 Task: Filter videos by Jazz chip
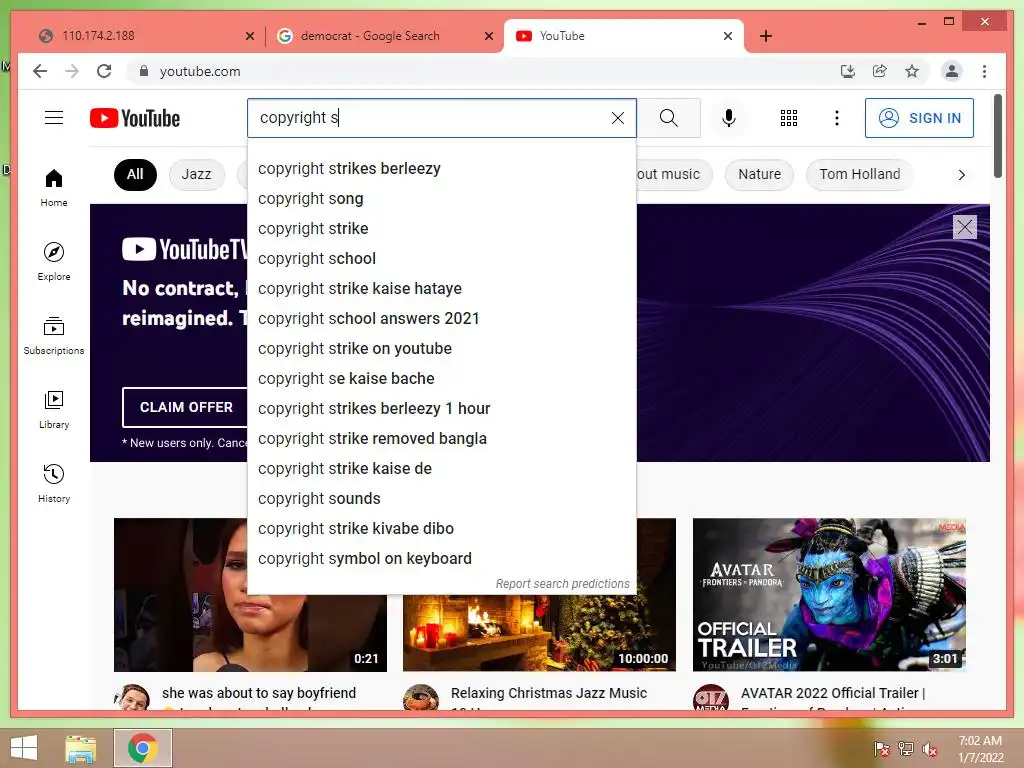pos(197,174)
